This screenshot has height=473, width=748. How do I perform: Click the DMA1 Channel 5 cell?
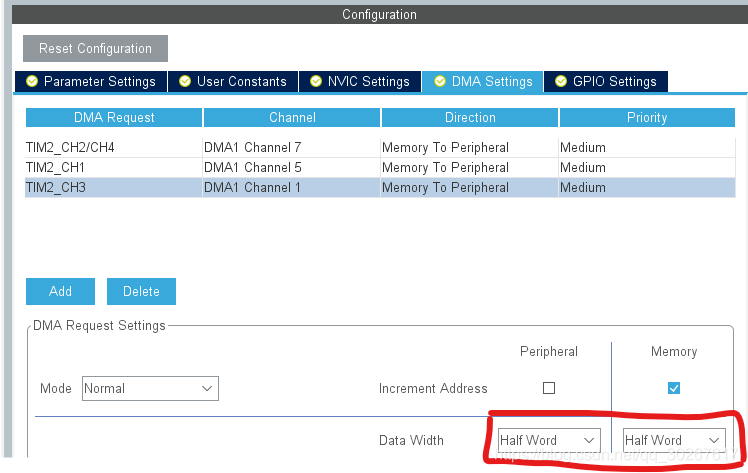(x=291, y=167)
